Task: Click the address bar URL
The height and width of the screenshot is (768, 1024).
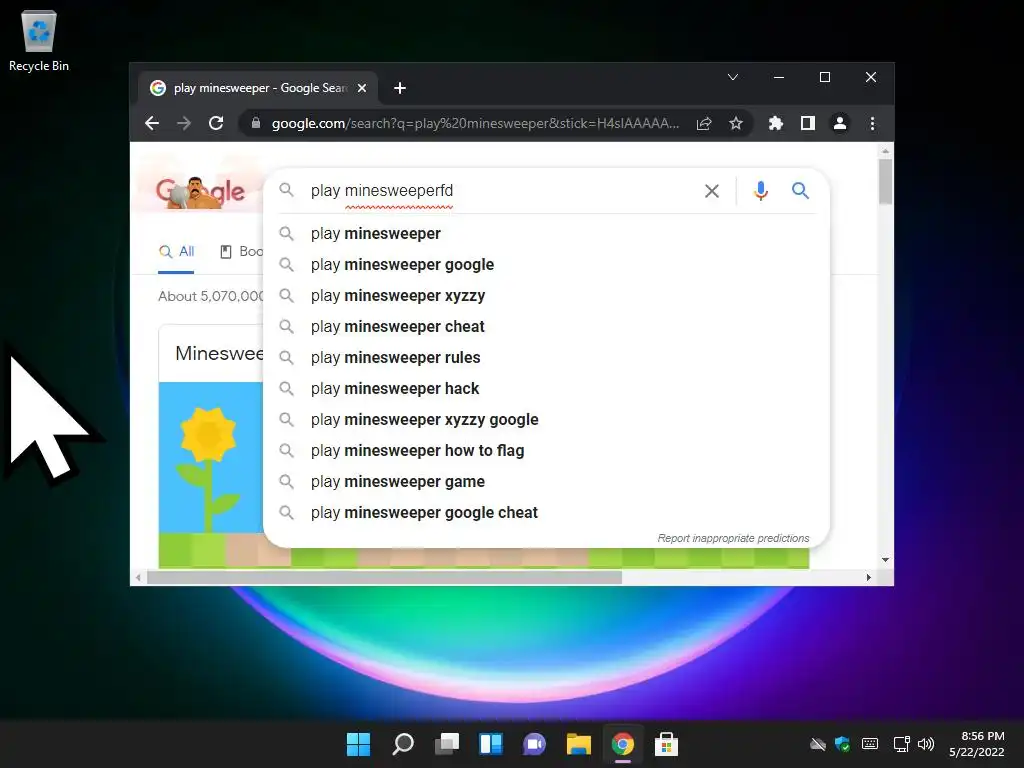Action: (x=475, y=123)
